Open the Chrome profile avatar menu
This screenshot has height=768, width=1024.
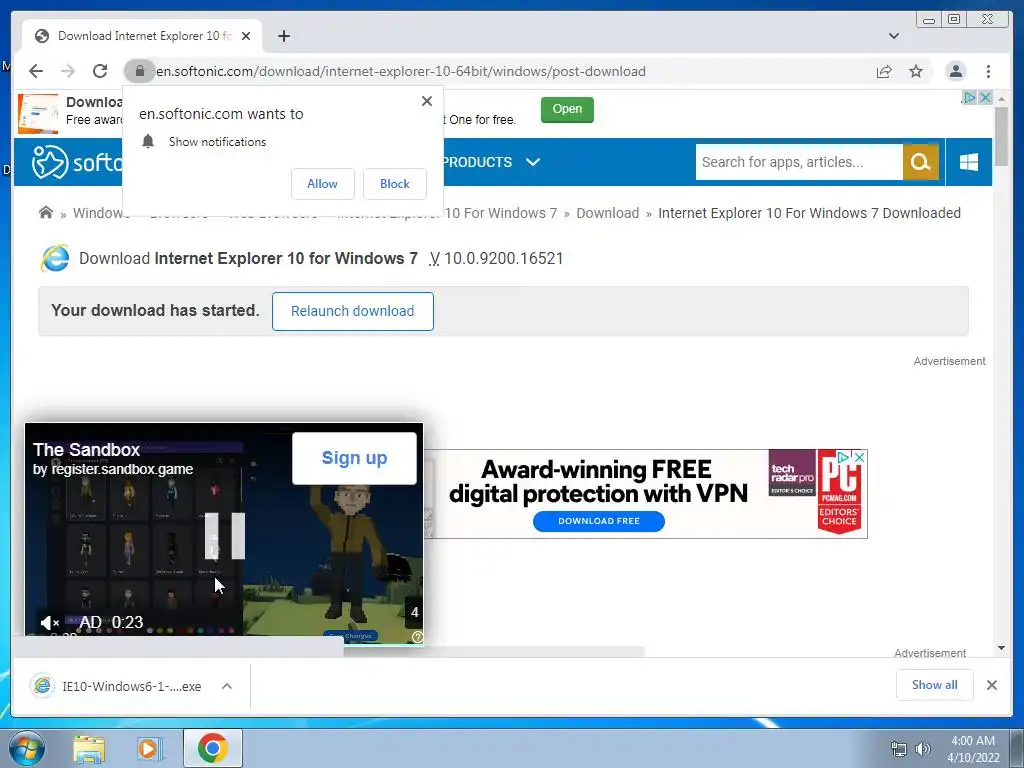coord(955,71)
